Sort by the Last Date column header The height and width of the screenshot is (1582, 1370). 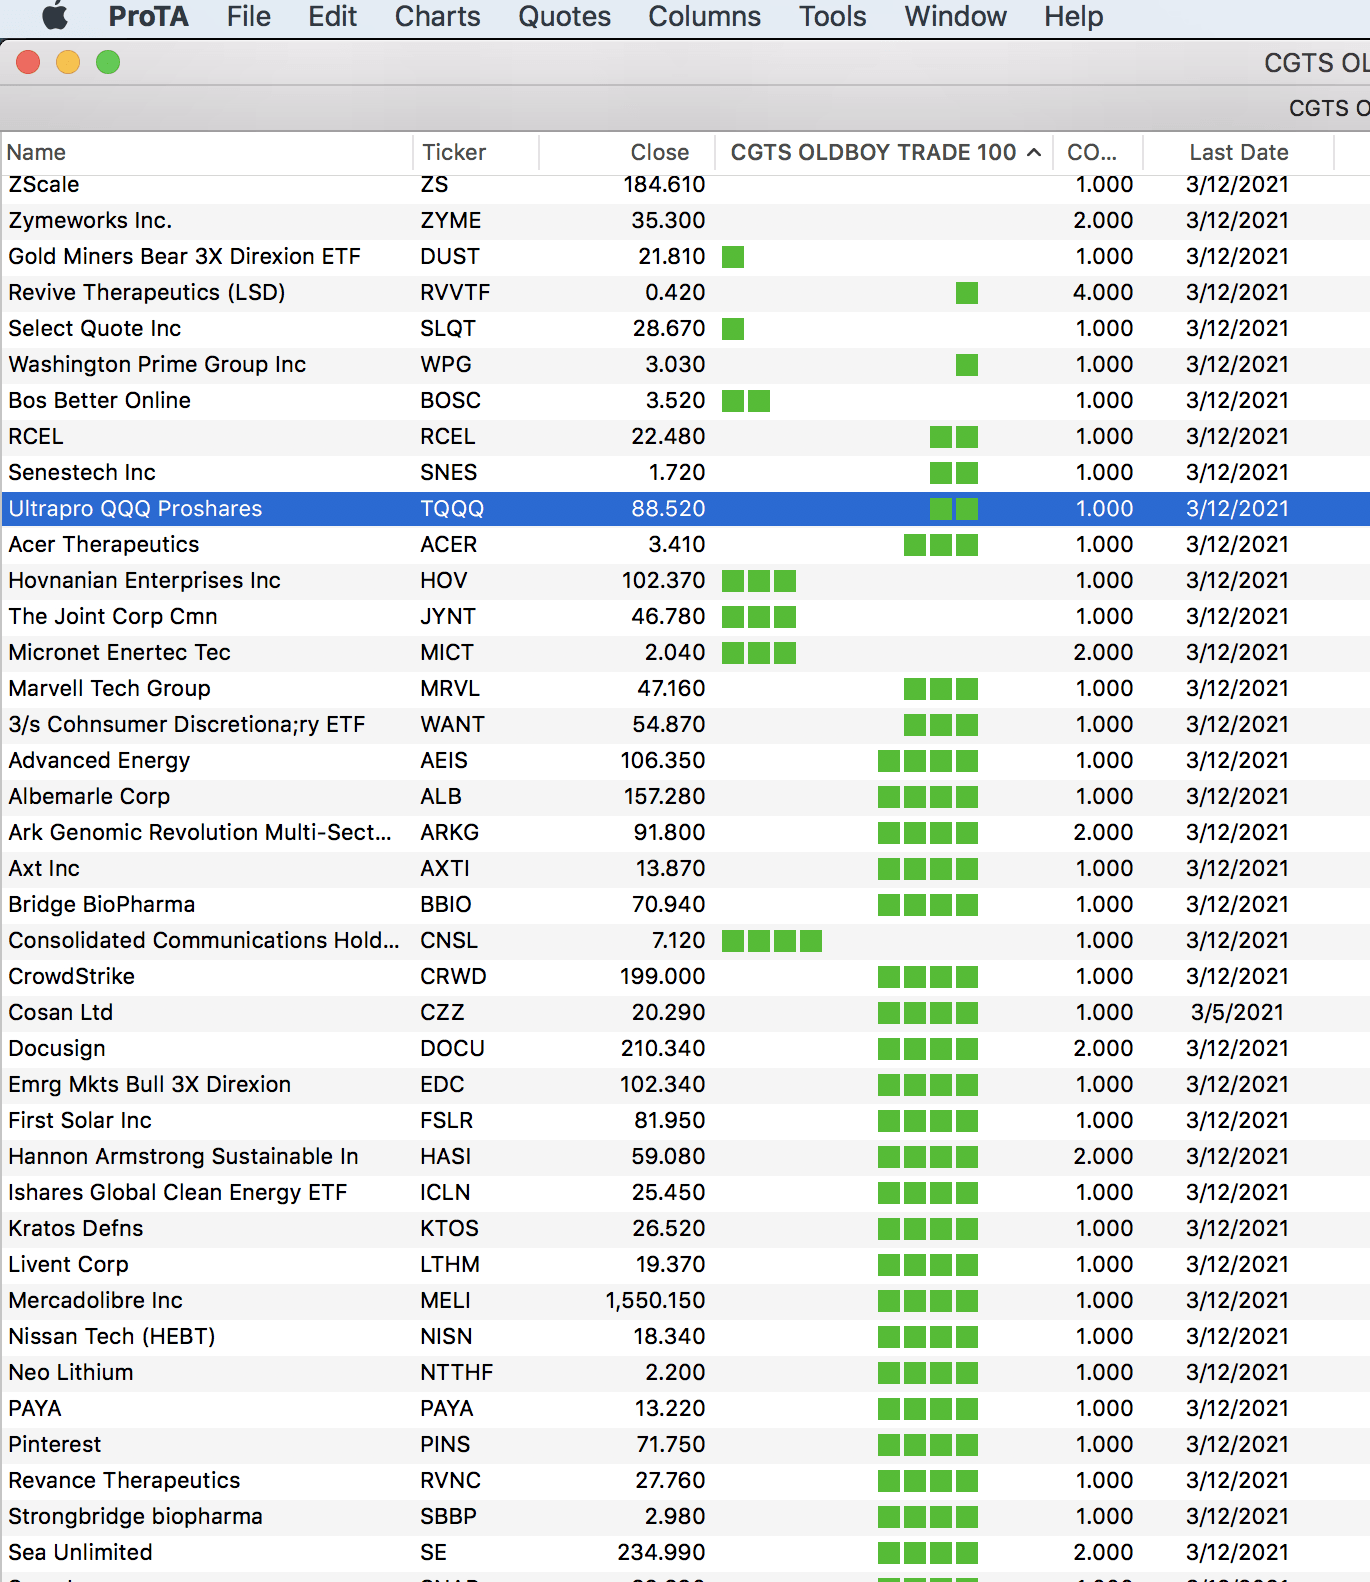(x=1238, y=152)
